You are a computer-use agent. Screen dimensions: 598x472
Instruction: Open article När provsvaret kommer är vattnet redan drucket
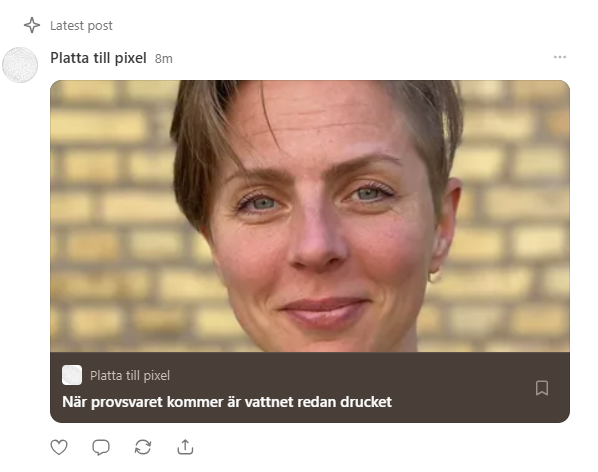pyautogui.click(x=227, y=402)
